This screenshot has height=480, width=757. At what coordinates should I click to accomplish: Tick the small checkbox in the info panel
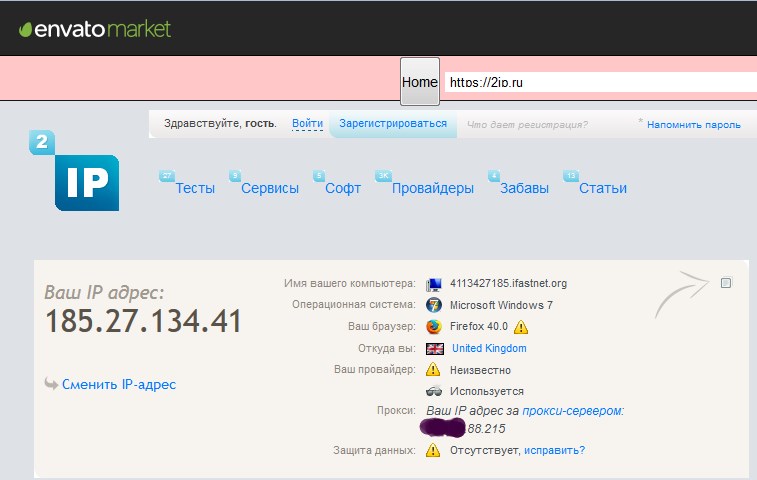pos(726,283)
